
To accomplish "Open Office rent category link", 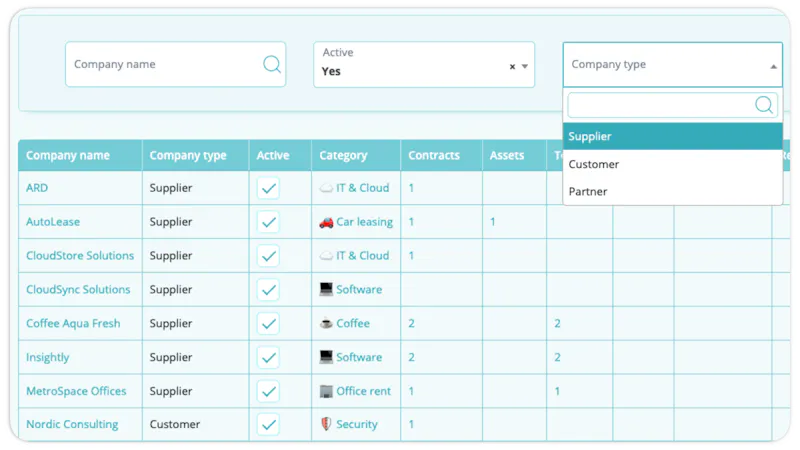I will point(363,391).
